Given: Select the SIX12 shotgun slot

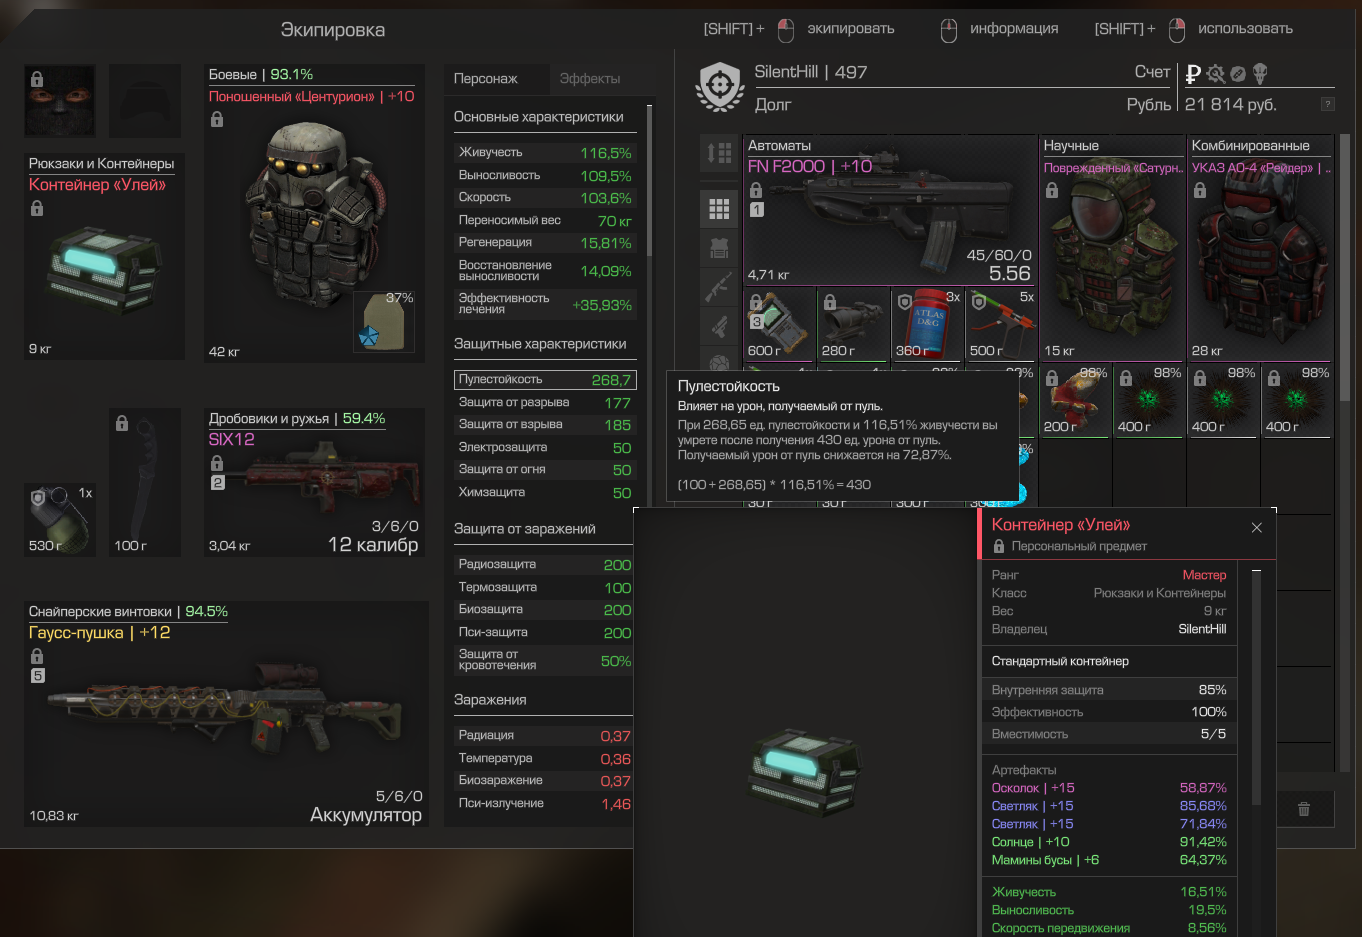Looking at the screenshot, I should (314, 482).
